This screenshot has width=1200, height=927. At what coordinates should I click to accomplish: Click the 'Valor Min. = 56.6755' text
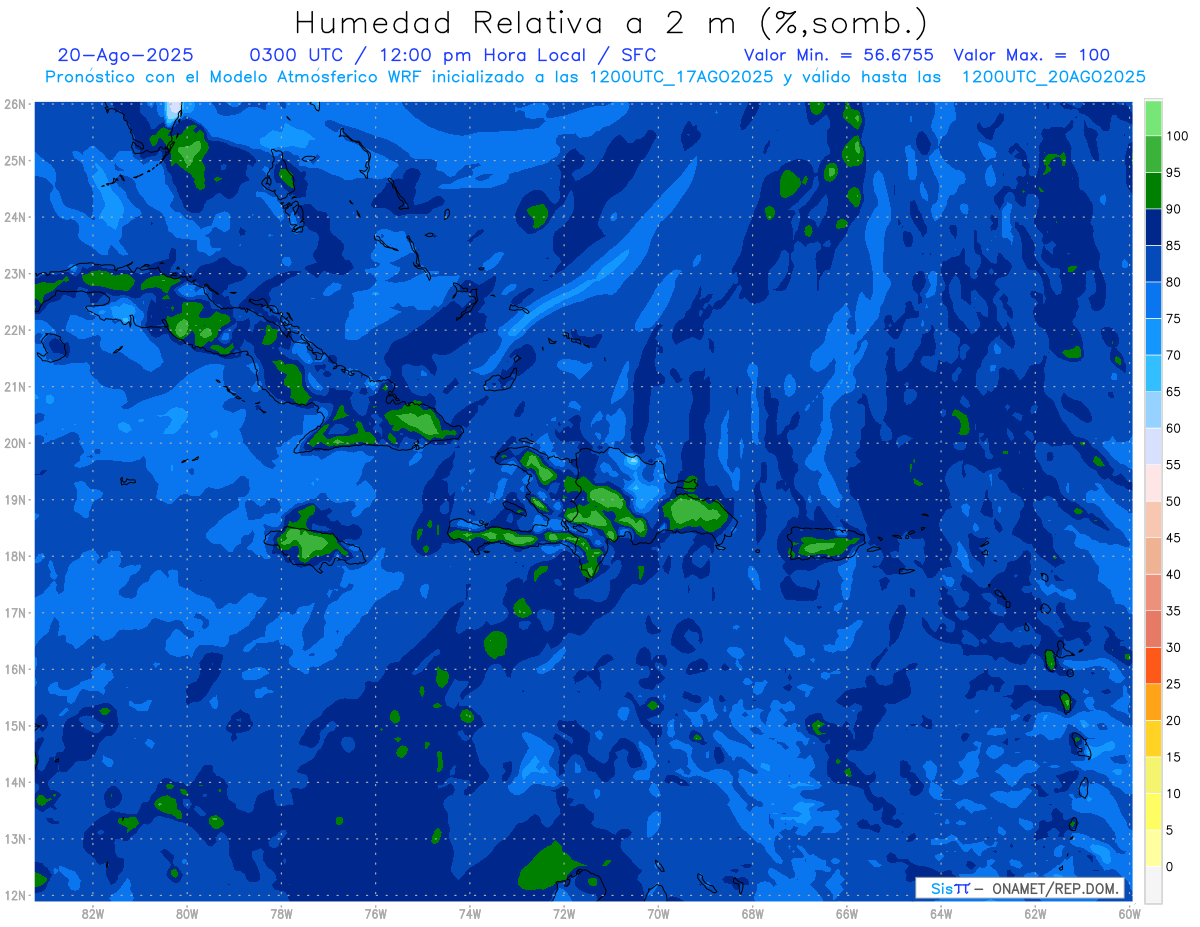point(839,55)
